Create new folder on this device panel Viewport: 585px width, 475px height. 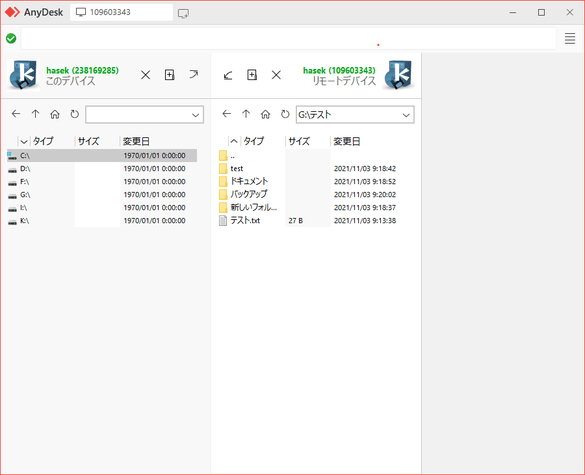(x=169, y=75)
